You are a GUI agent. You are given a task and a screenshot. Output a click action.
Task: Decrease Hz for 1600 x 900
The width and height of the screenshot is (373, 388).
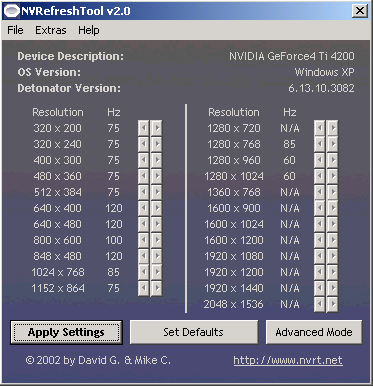tap(320, 208)
